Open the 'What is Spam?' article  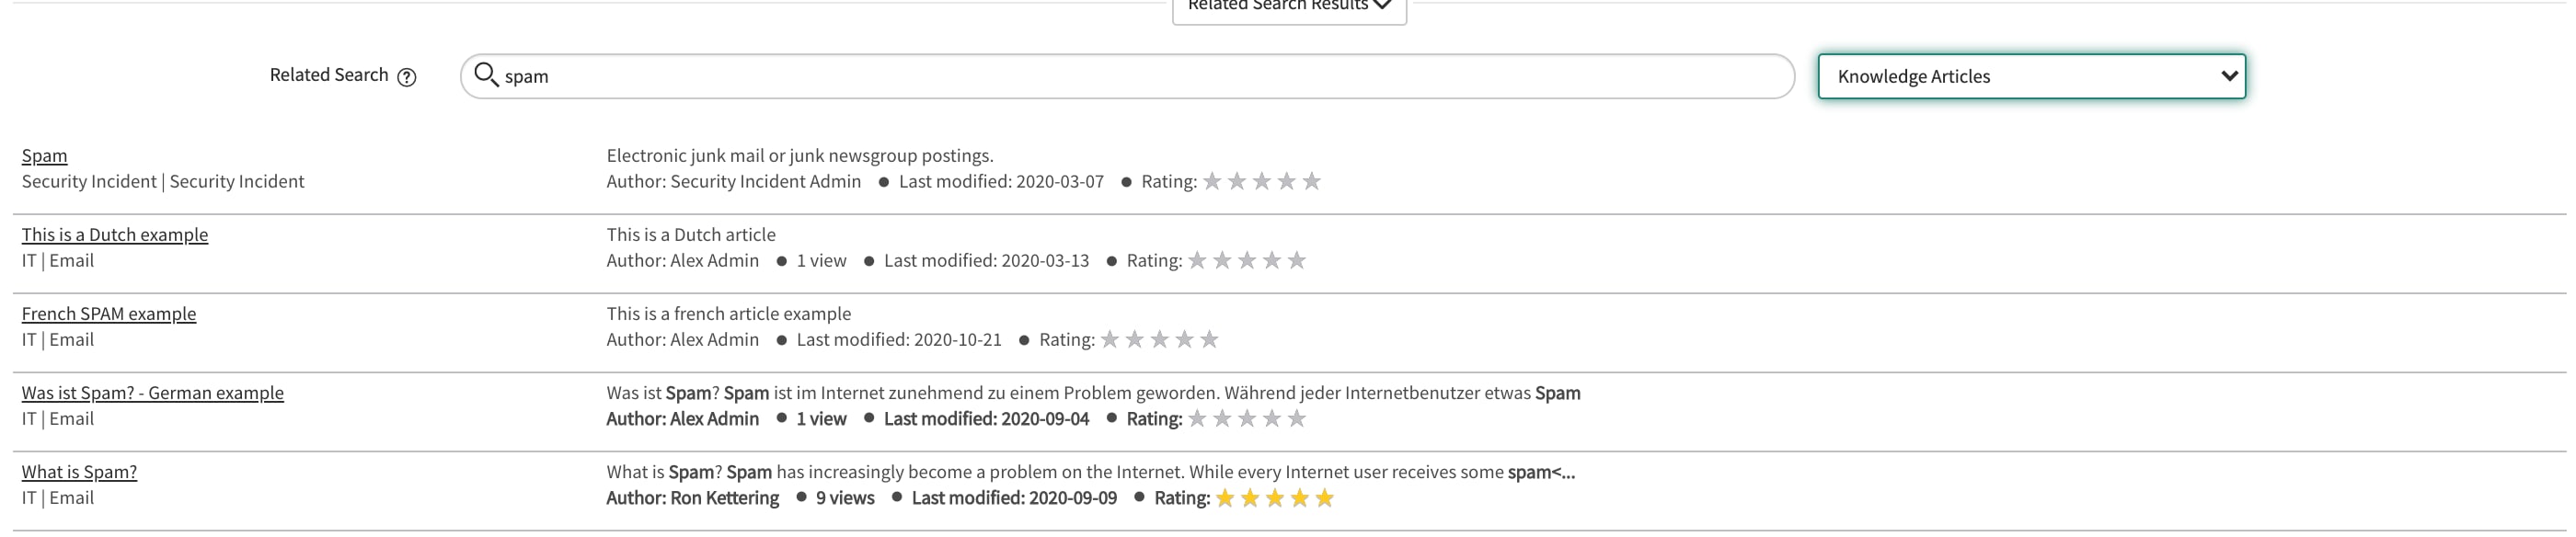click(79, 471)
